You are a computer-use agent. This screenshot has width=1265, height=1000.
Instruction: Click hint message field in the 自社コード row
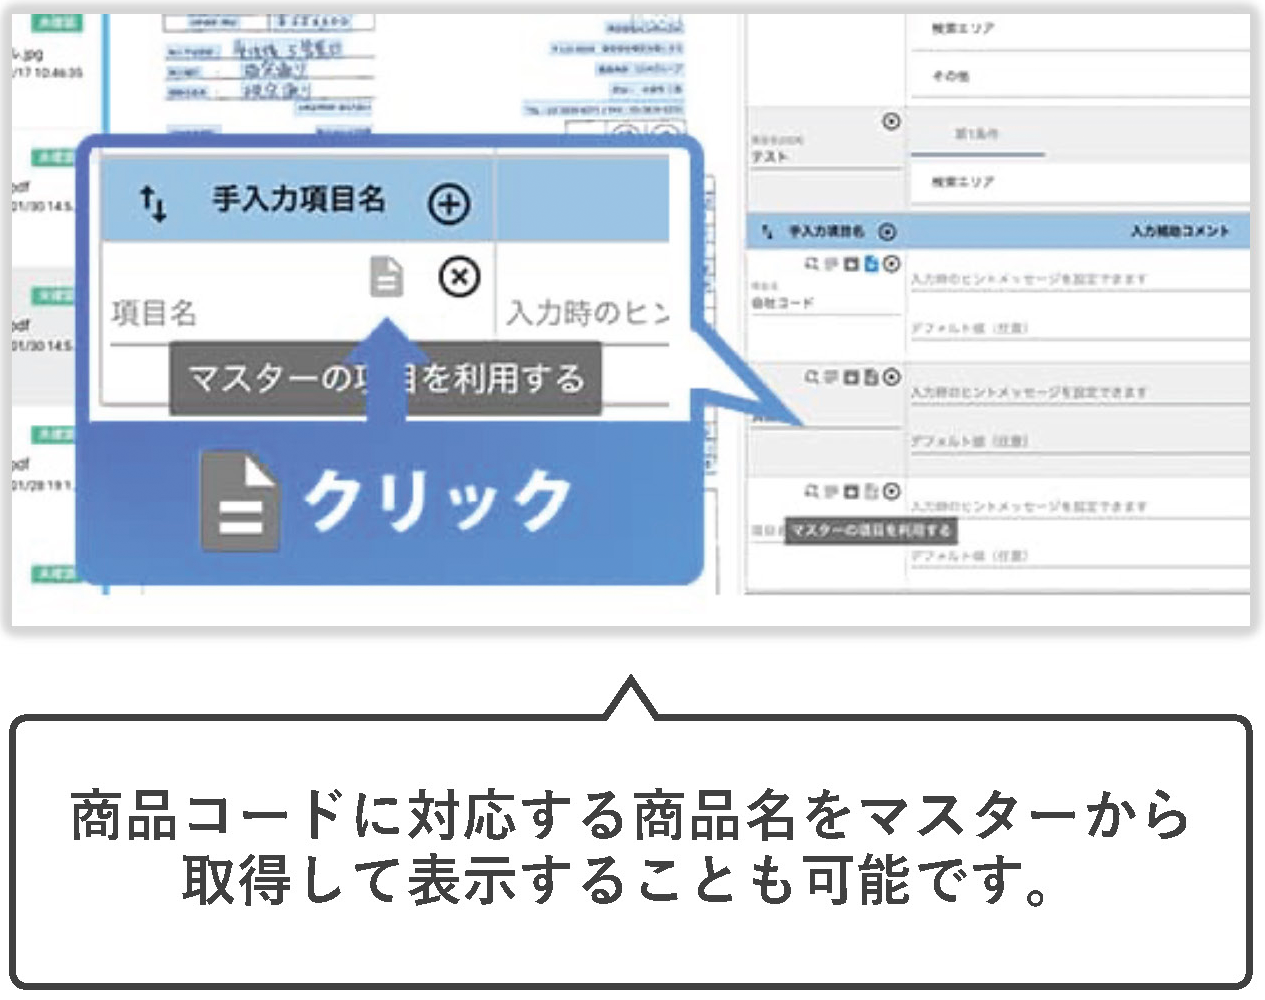pyautogui.click(x=1080, y=279)
